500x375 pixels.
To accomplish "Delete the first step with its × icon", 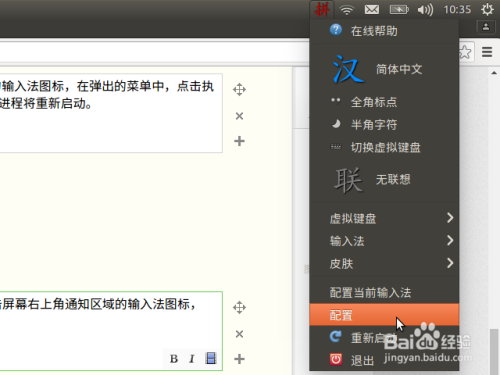I will pyautogui.click(x=239, y=116).
